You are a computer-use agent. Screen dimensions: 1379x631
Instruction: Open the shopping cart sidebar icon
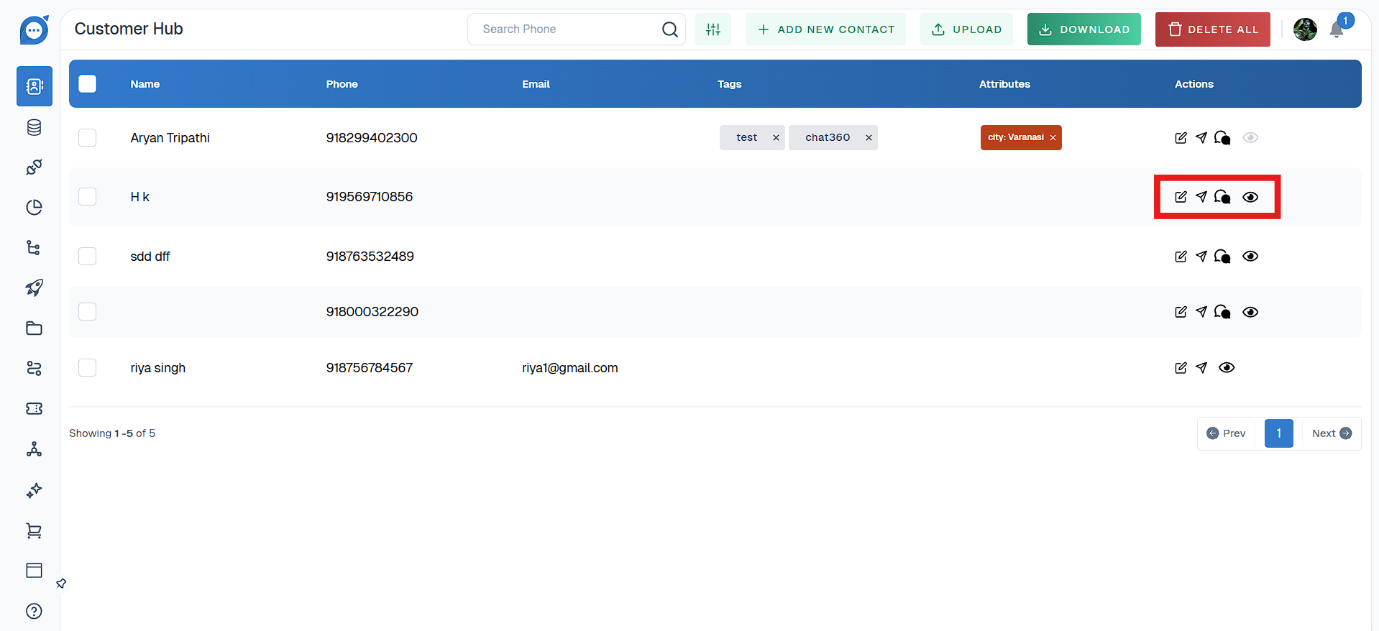[34, 531]
